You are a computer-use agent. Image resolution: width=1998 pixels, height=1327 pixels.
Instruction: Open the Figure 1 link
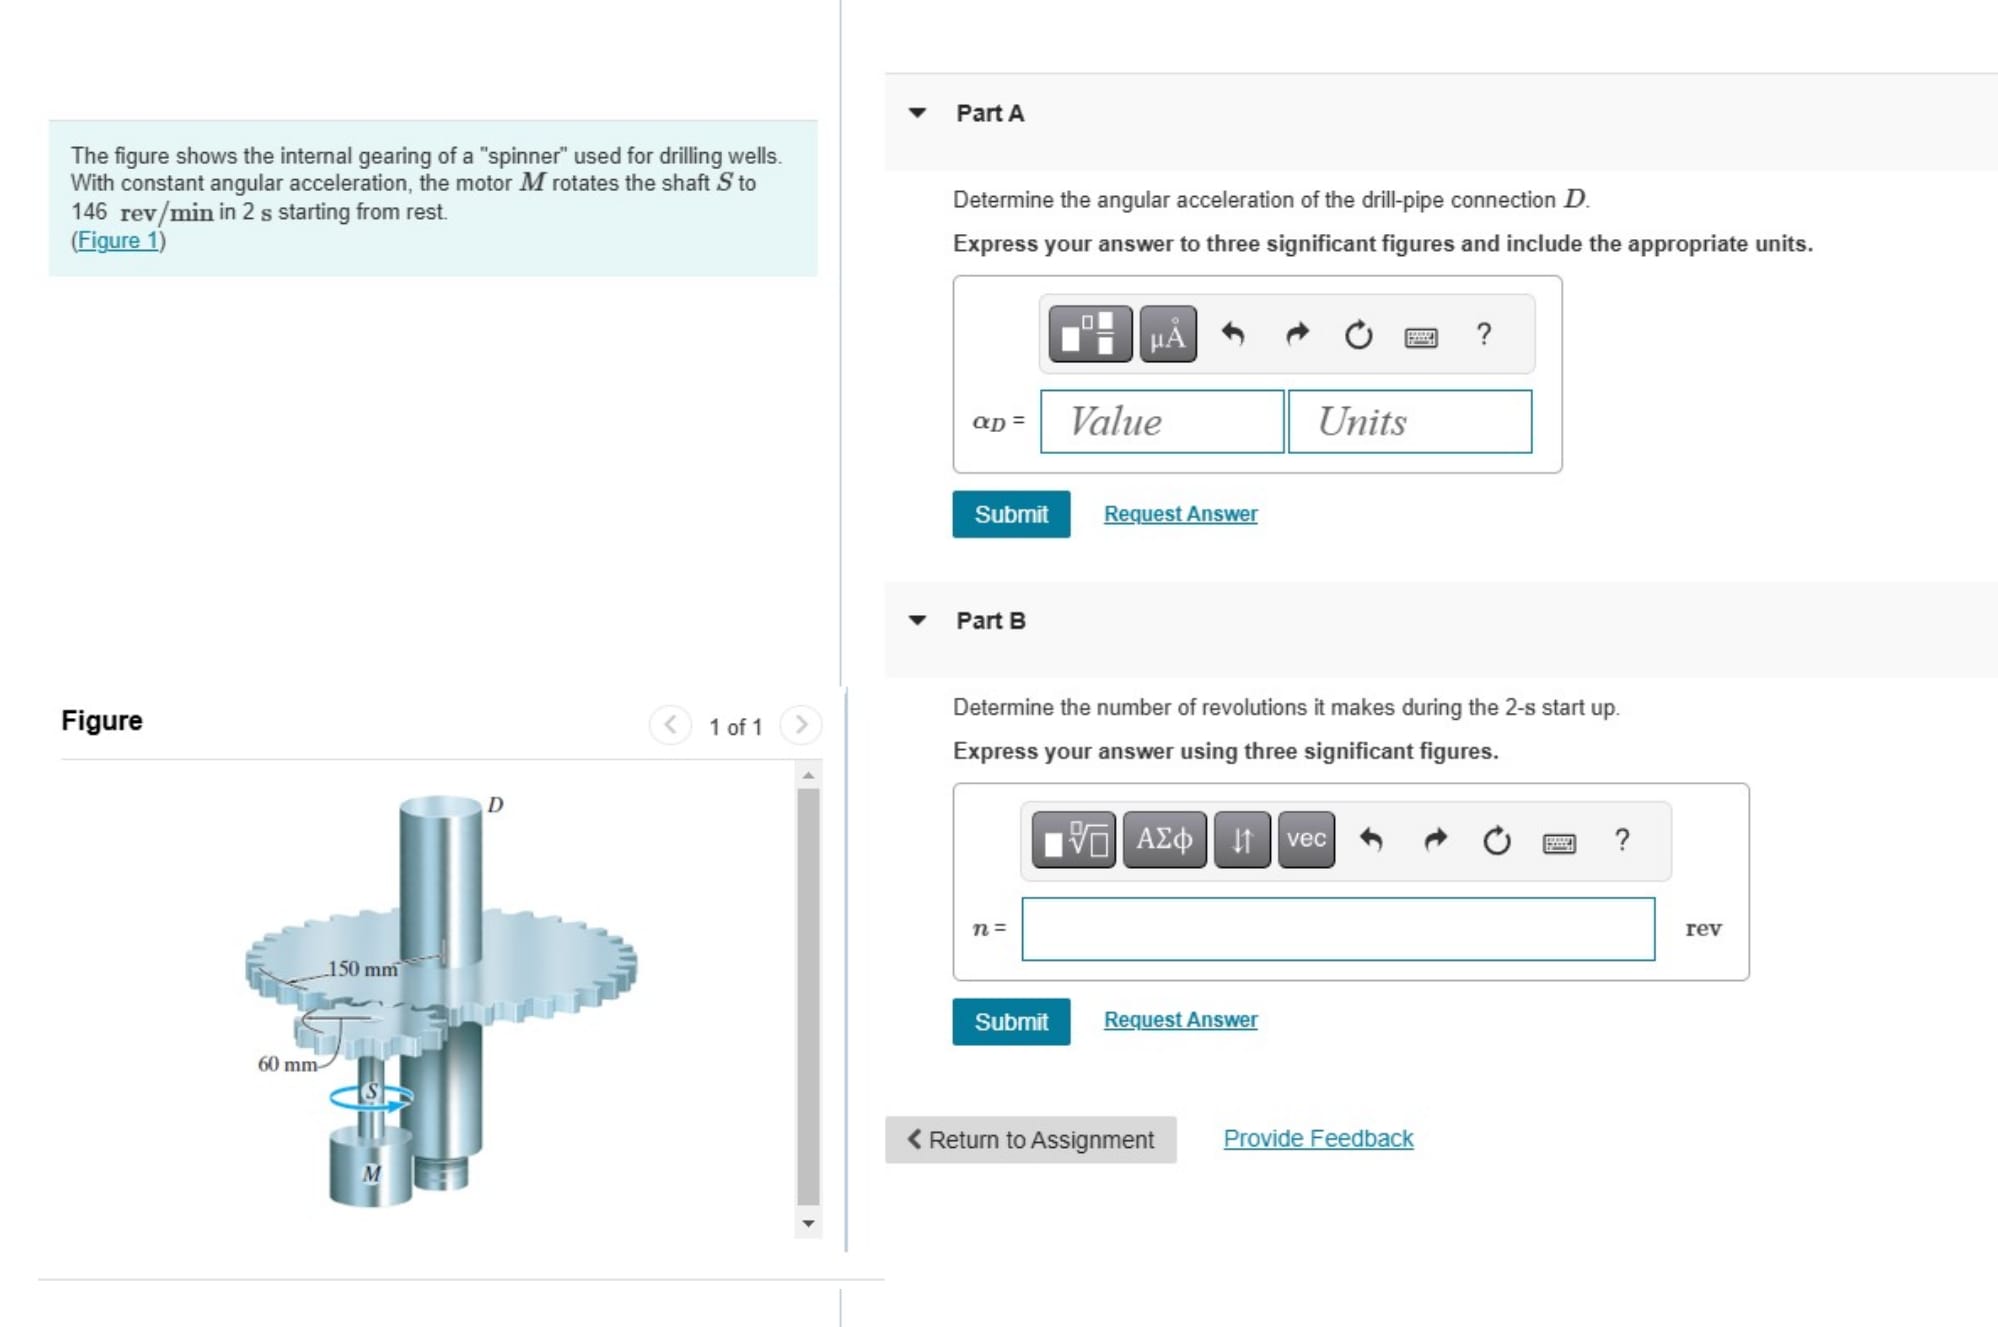pyautogui.click(x=118, y=241)
